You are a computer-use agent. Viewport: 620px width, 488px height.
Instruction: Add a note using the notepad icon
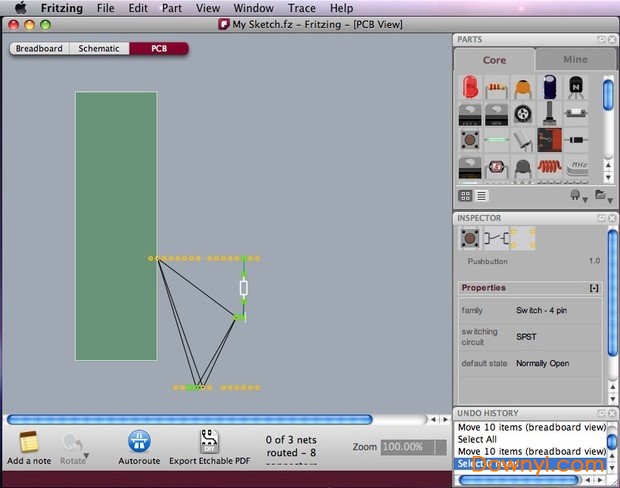pyautogui.click(x=29, y=441)
